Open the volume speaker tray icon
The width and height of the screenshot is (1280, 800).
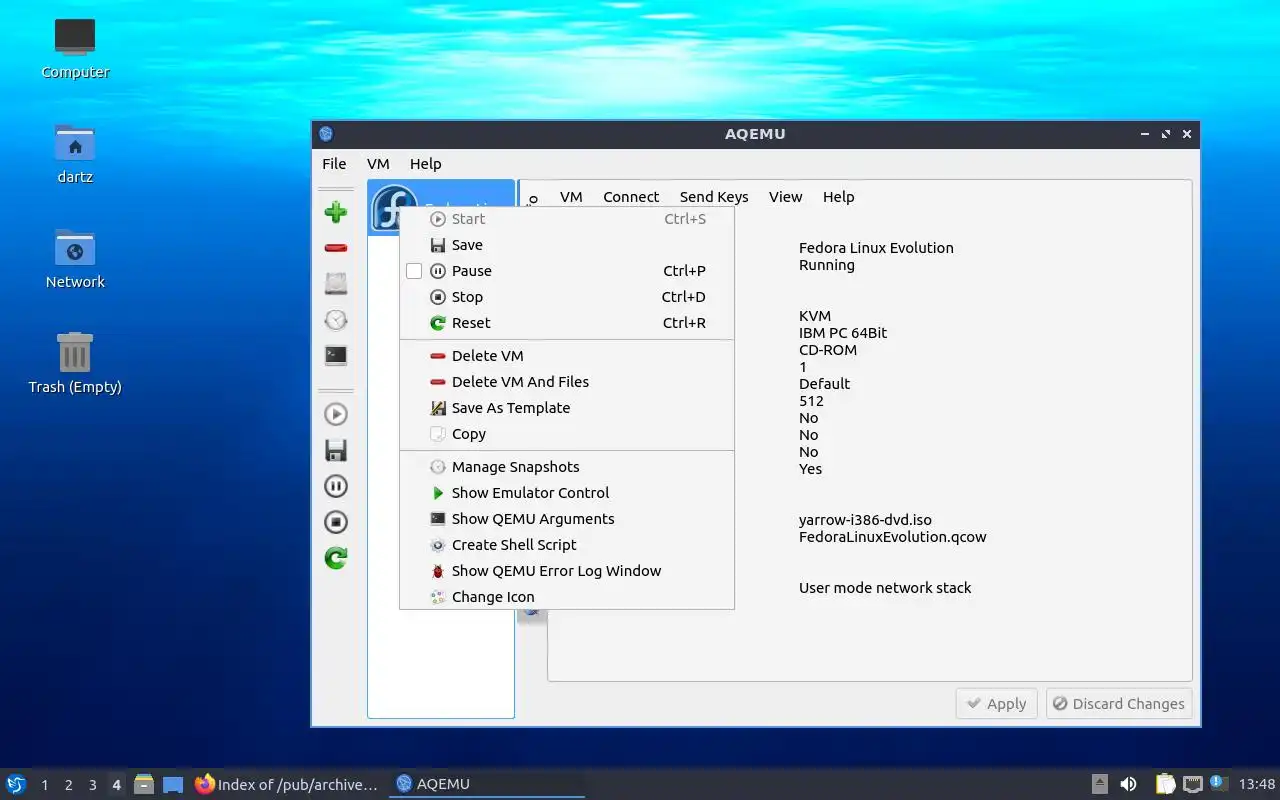(1128, 784)
